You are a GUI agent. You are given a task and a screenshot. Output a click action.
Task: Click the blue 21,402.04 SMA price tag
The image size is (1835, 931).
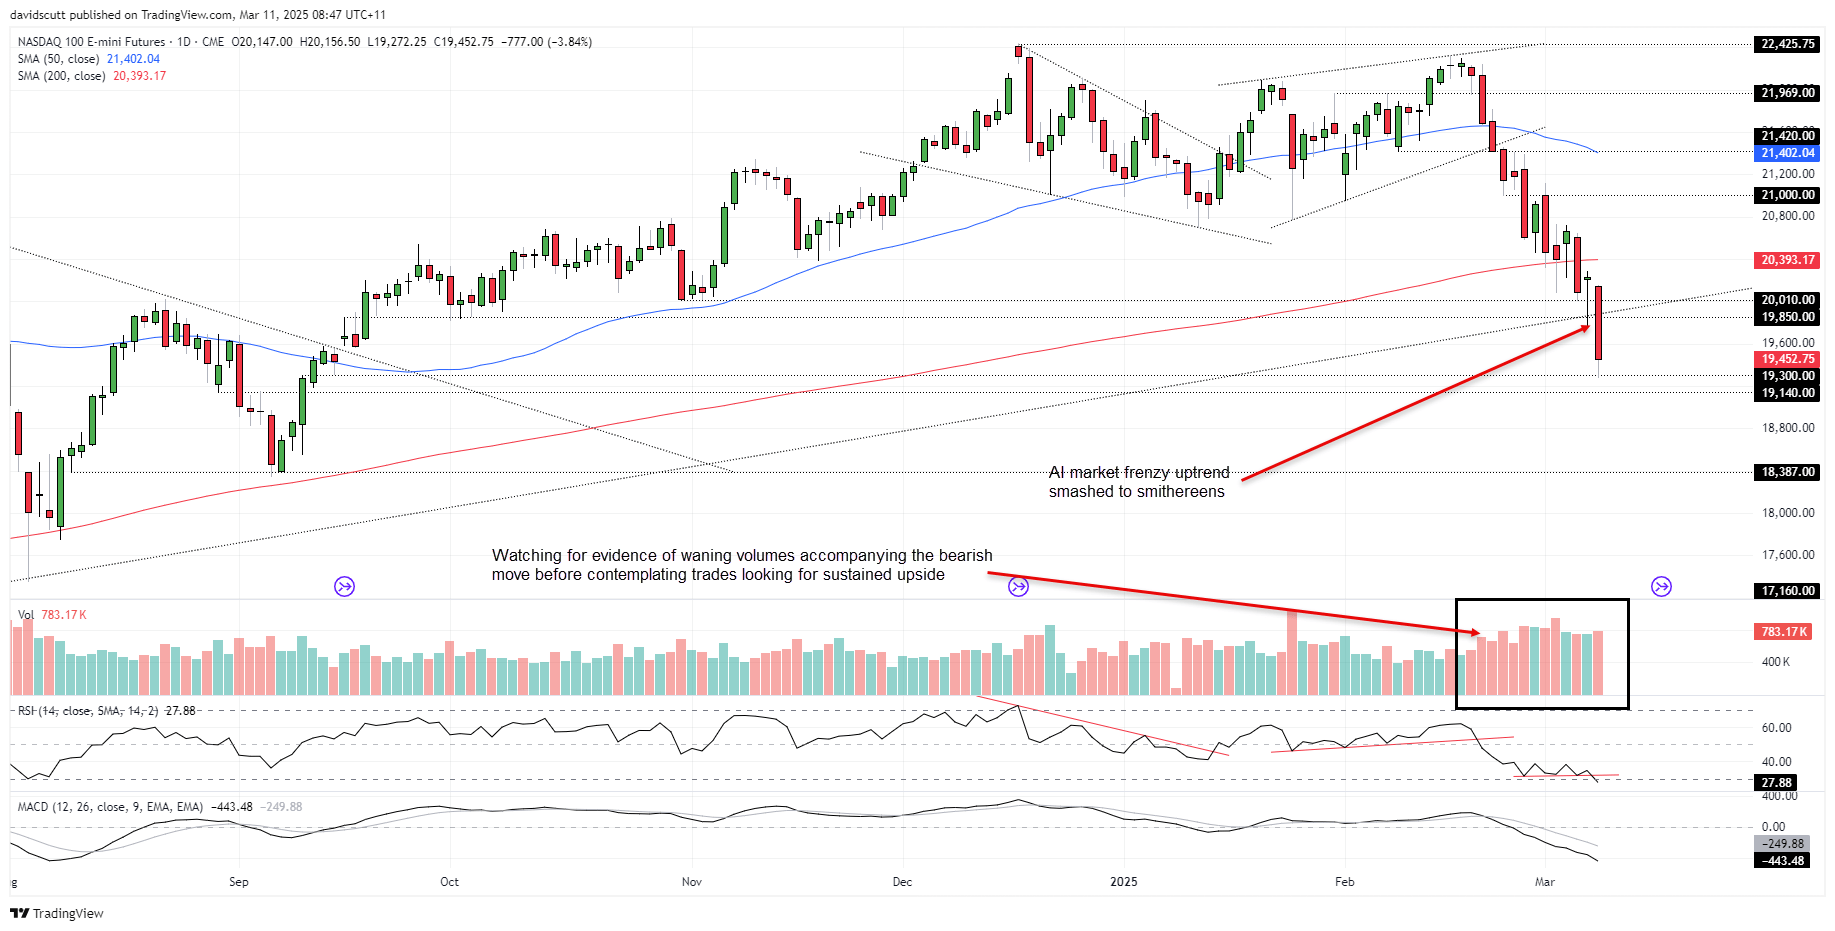[x=1788, y=153]
